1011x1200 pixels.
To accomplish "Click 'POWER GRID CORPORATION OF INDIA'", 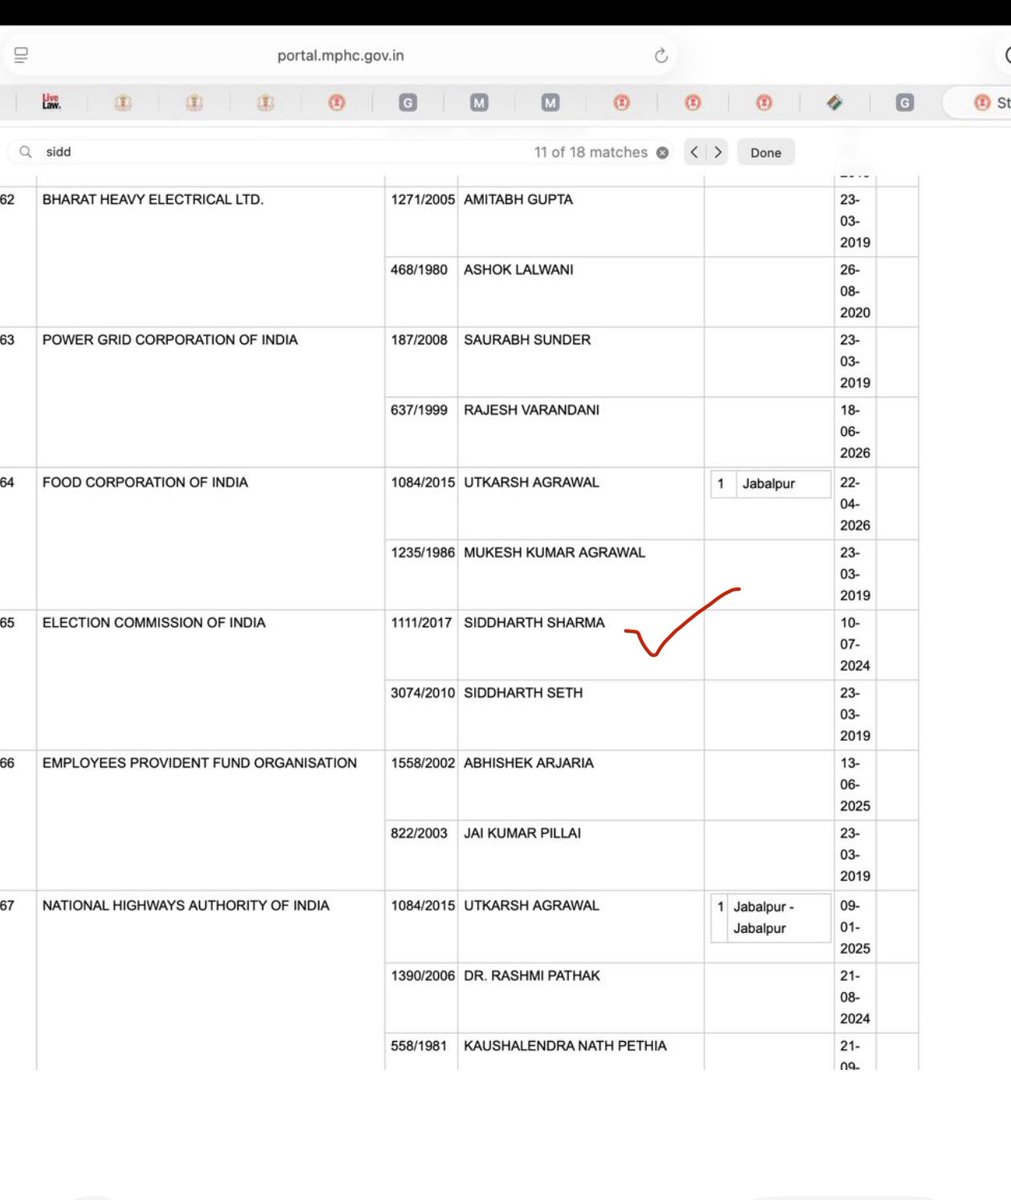I will [170, 340].
